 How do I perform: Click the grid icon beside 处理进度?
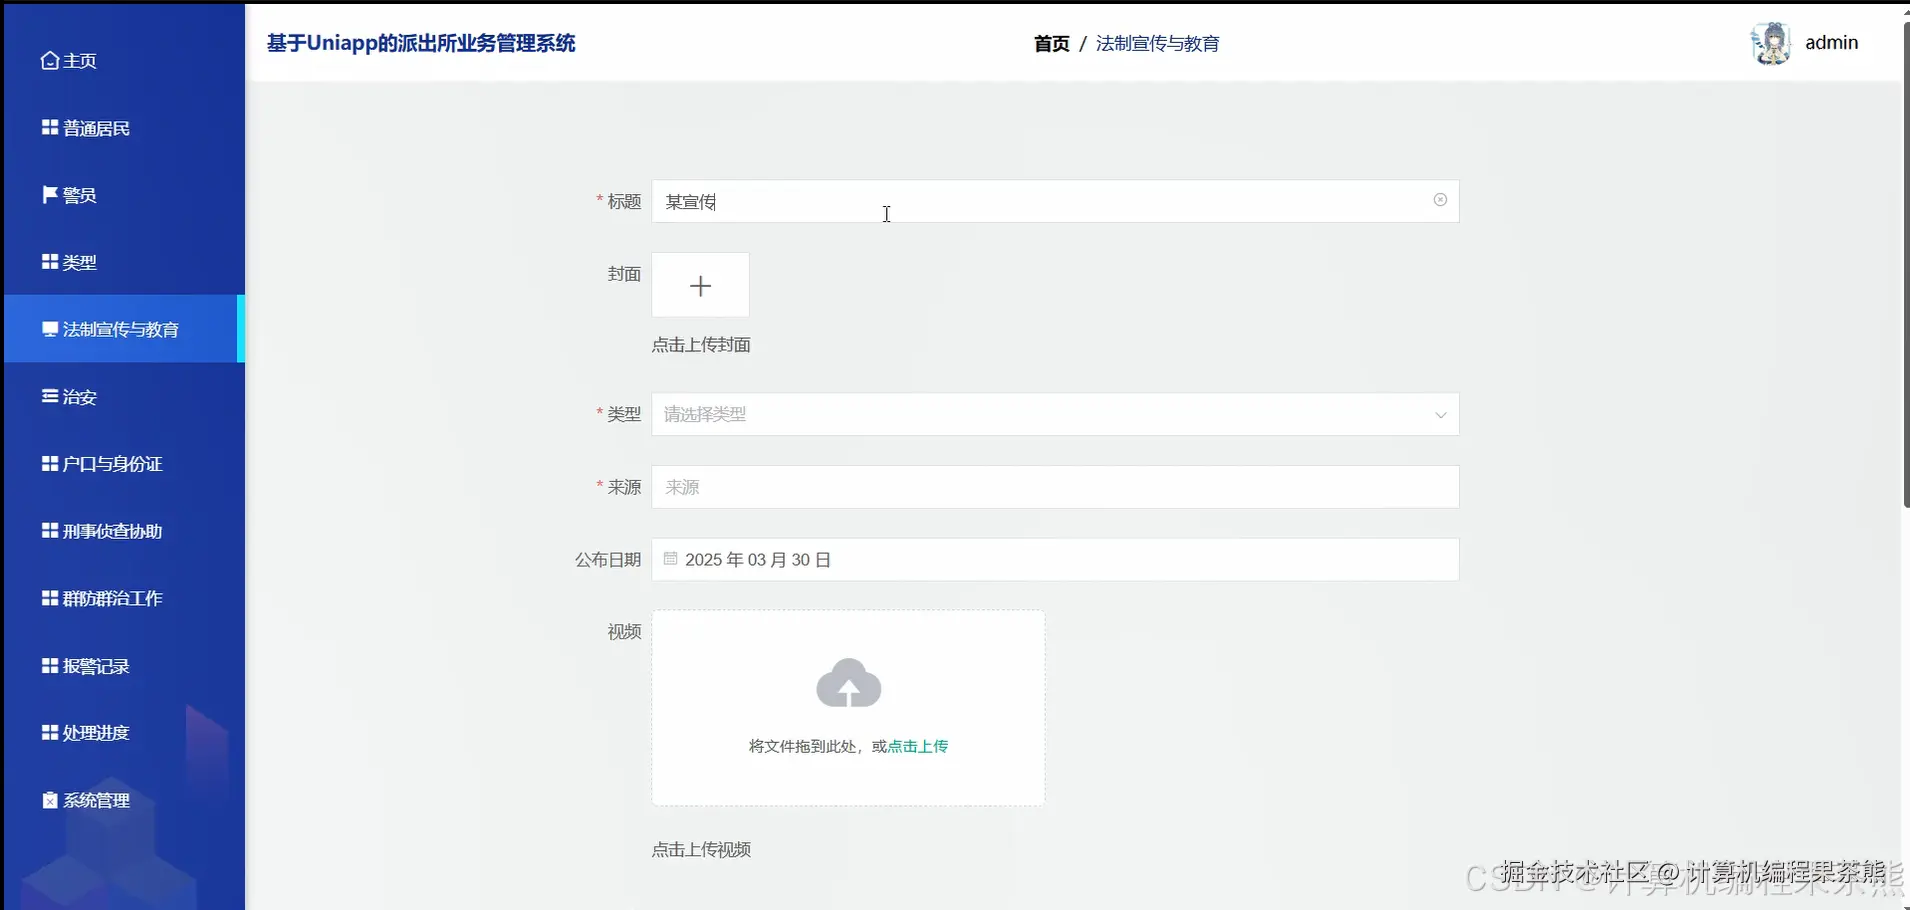tap(50, 732)
